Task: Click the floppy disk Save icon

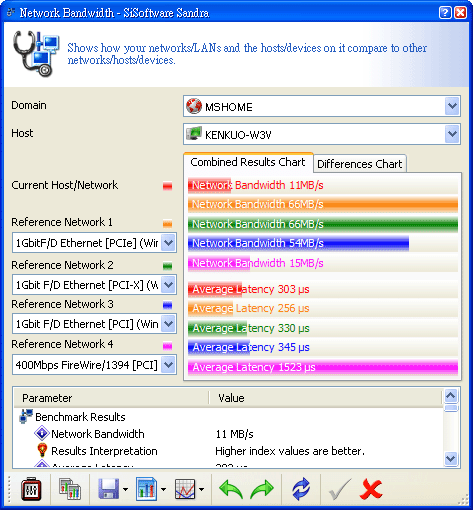Action: click(109, 489)
